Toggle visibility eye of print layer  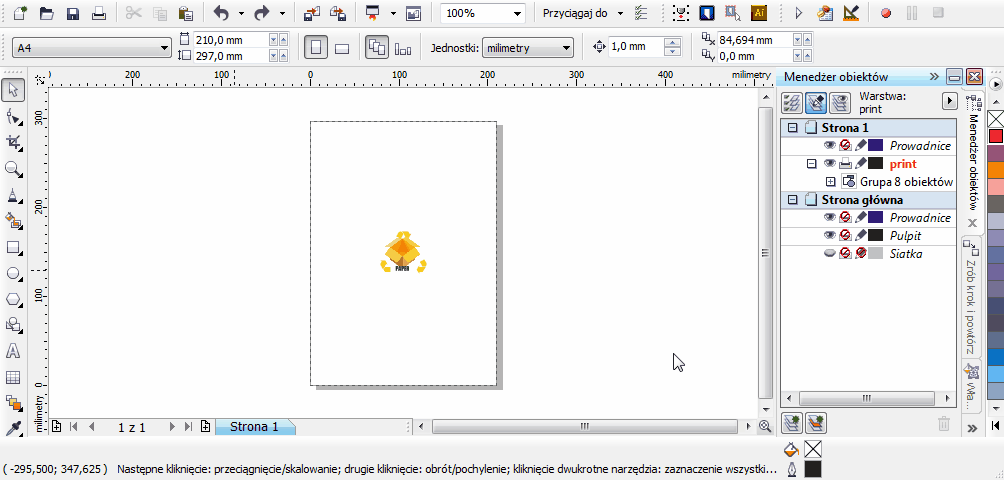tap(830, 164)
